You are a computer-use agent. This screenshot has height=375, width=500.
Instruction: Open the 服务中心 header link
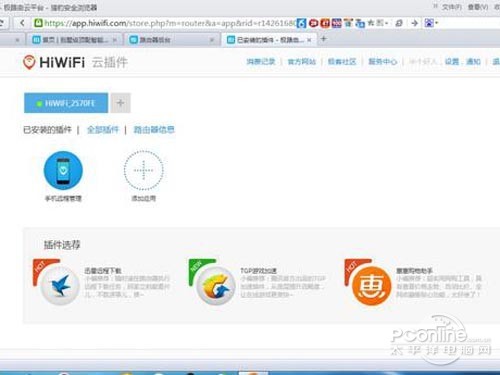coord(382,62)
